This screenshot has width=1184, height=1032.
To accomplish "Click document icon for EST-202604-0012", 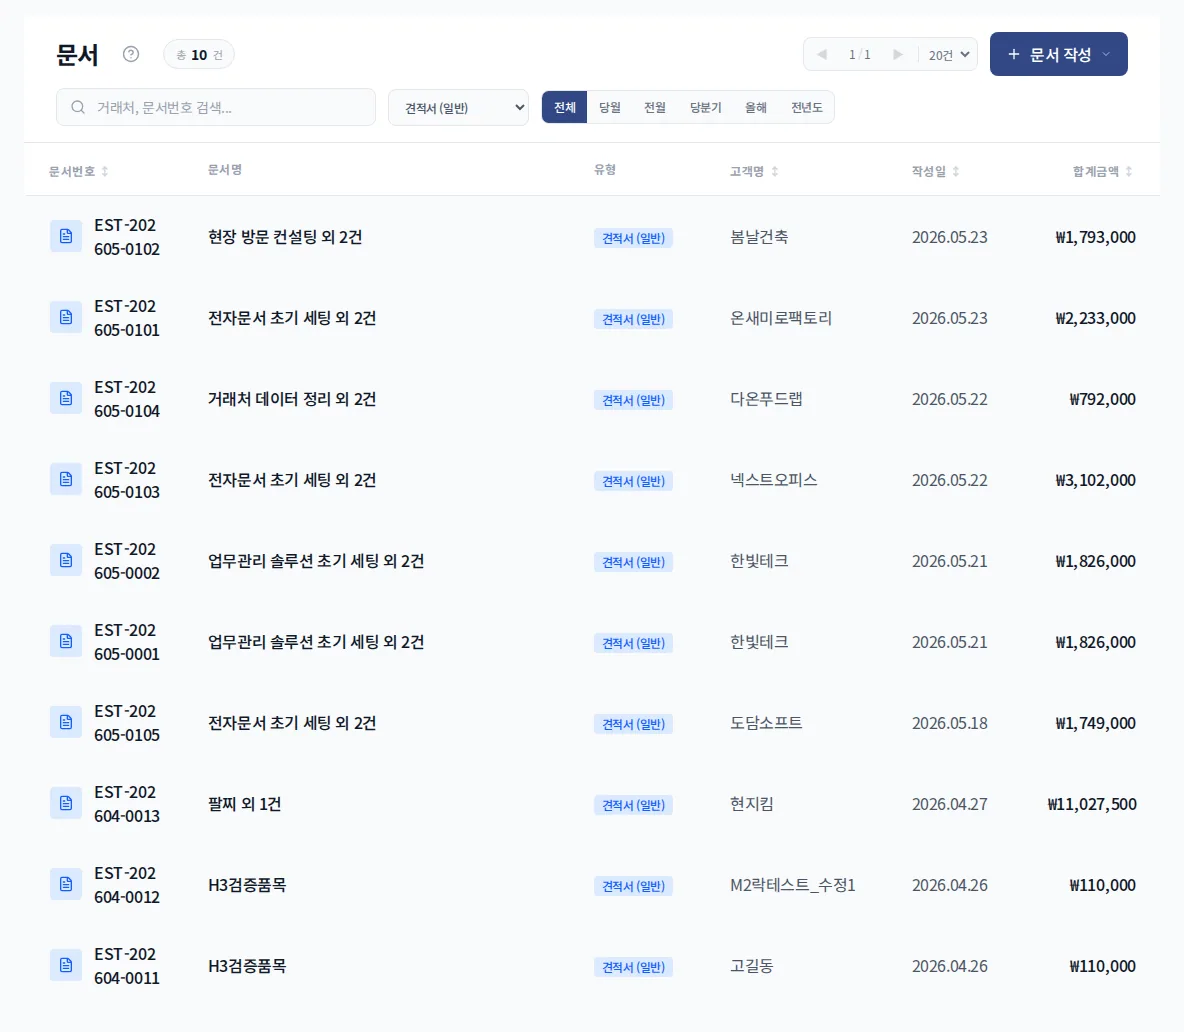I will [x=66, y=884].
